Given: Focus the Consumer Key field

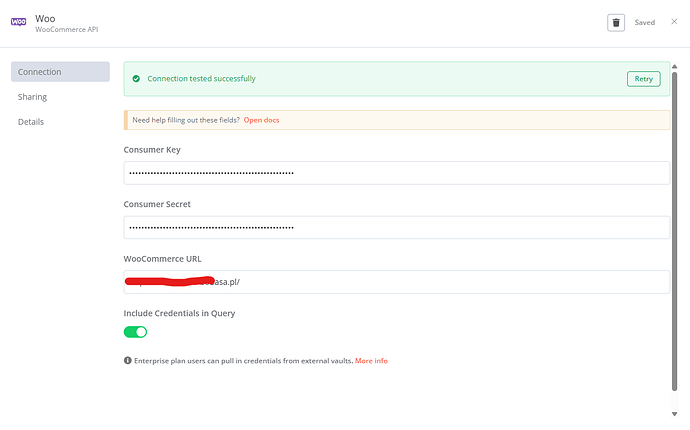Looking at the screenshot, I should tap(396, 173).
